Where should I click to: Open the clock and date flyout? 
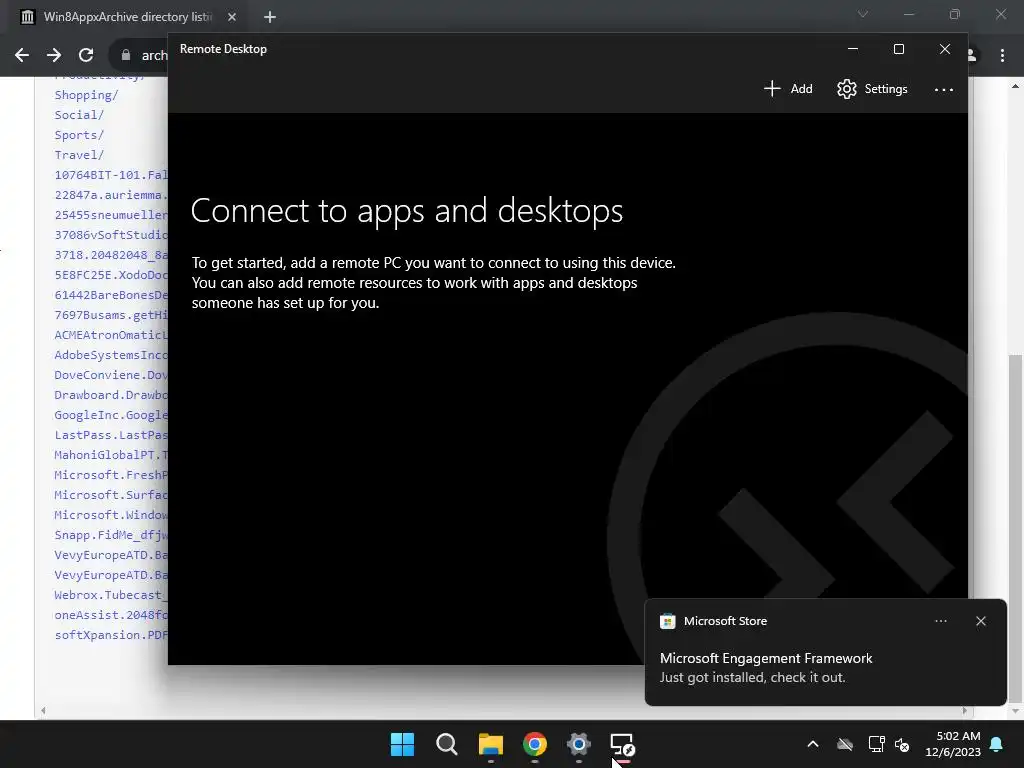tap(953, 744)
